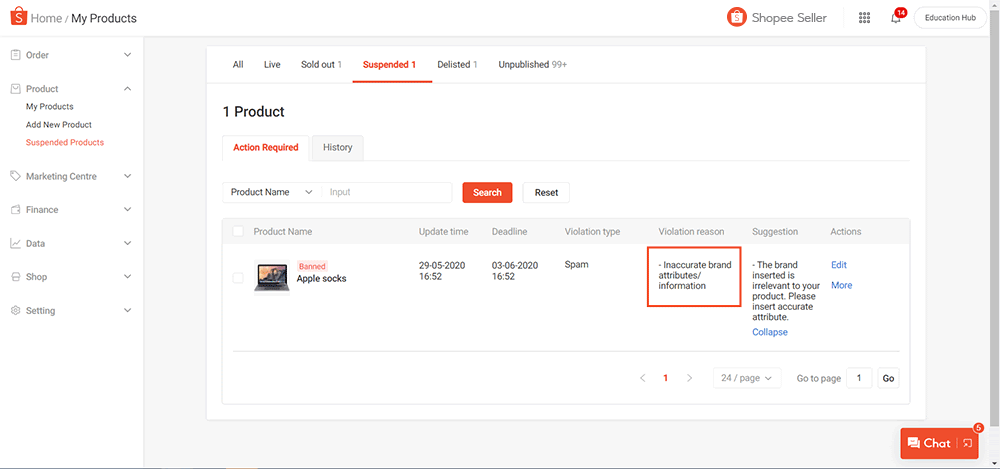
Task: Click the Update time 29-05-2020 cell
Action: click(442, 271)
